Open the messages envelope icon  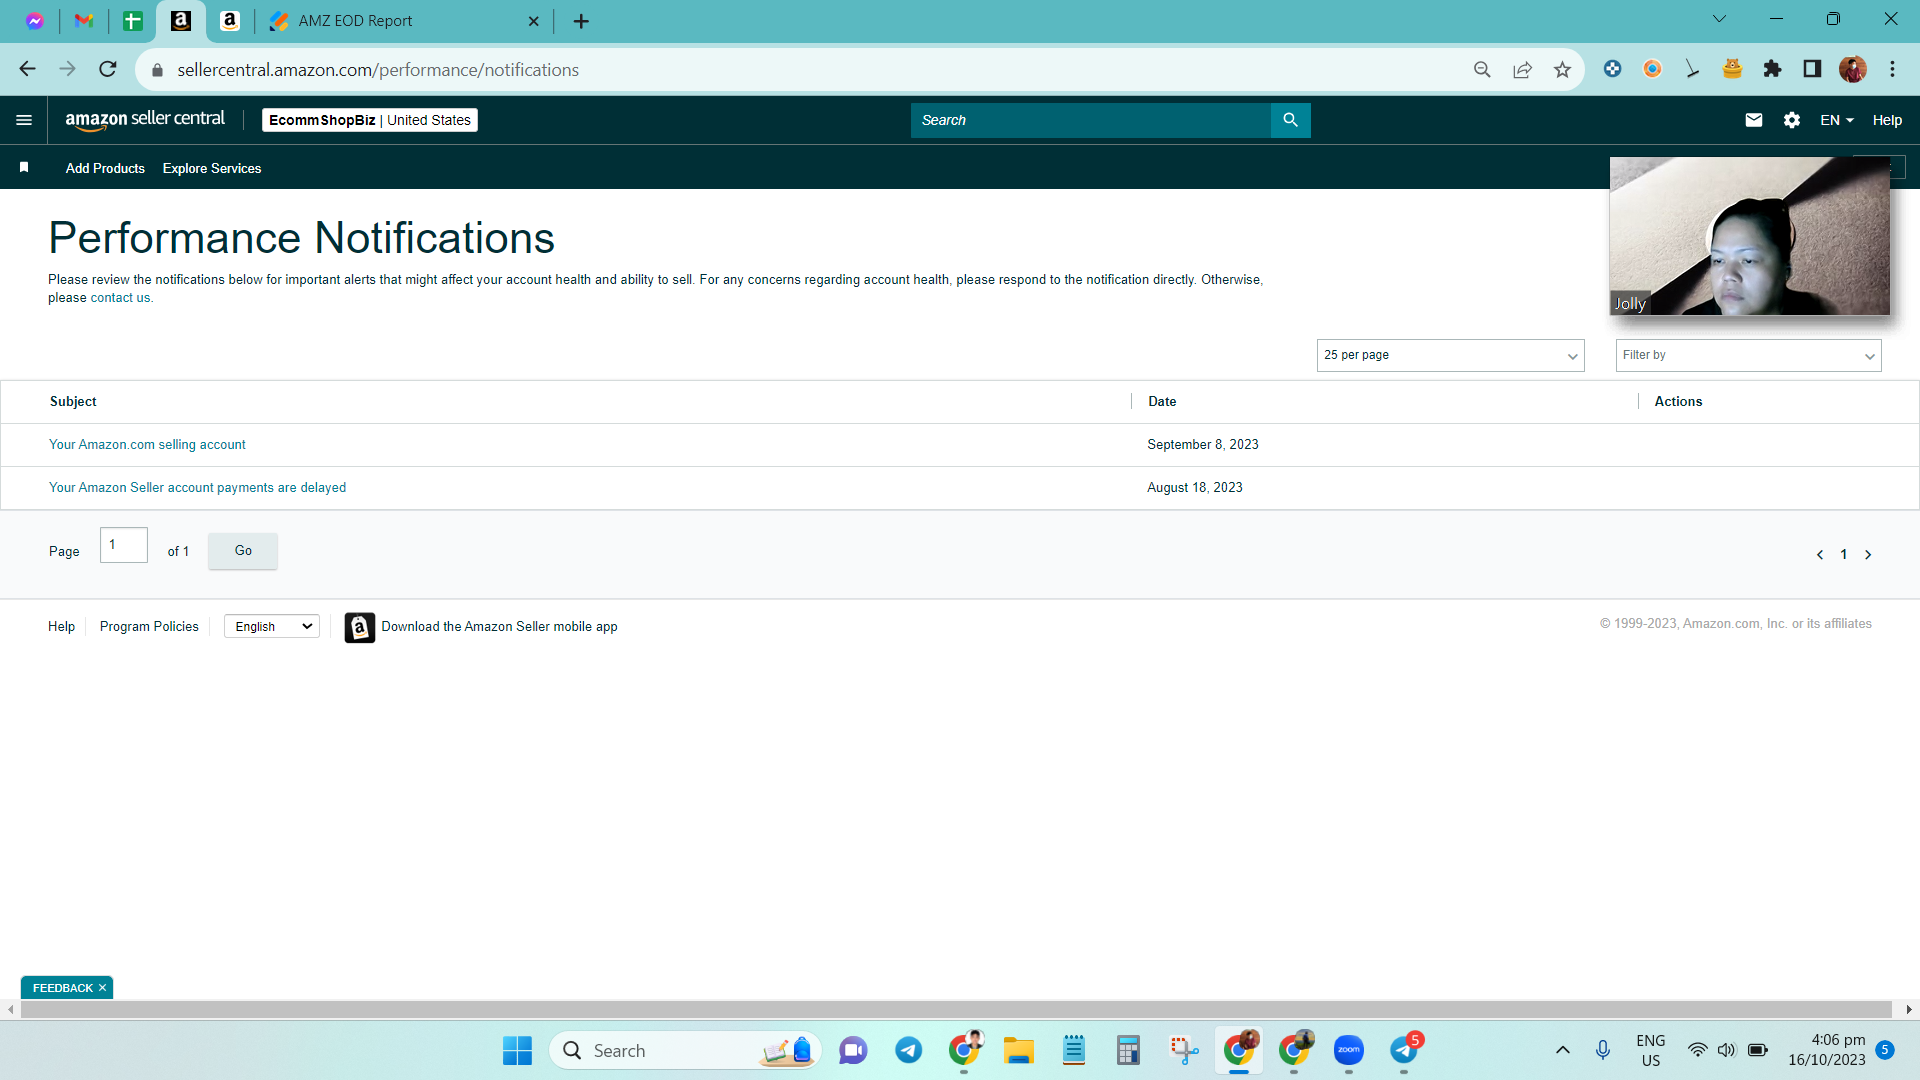tap(1754, 120)
